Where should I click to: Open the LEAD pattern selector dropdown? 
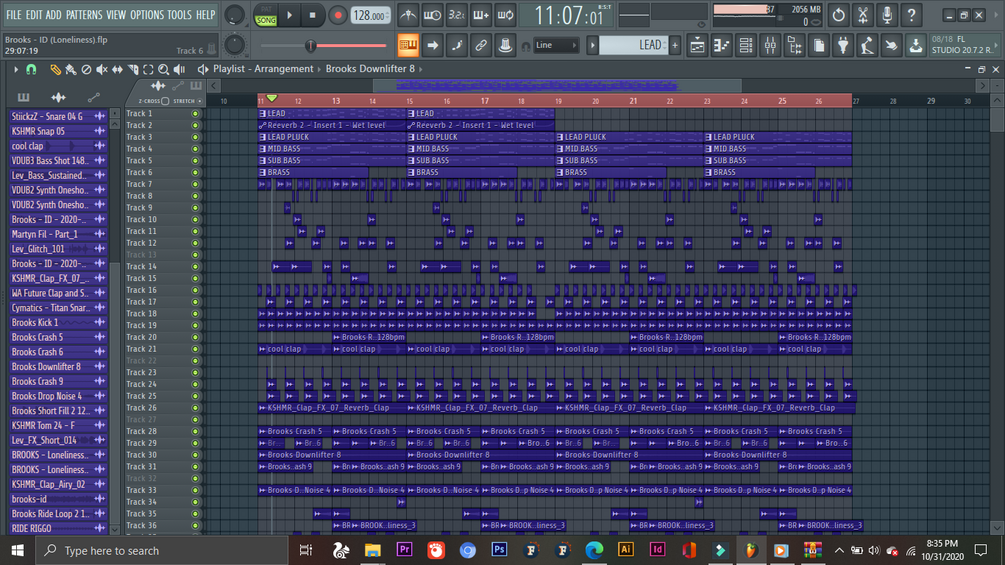click(x=633, y=45)
